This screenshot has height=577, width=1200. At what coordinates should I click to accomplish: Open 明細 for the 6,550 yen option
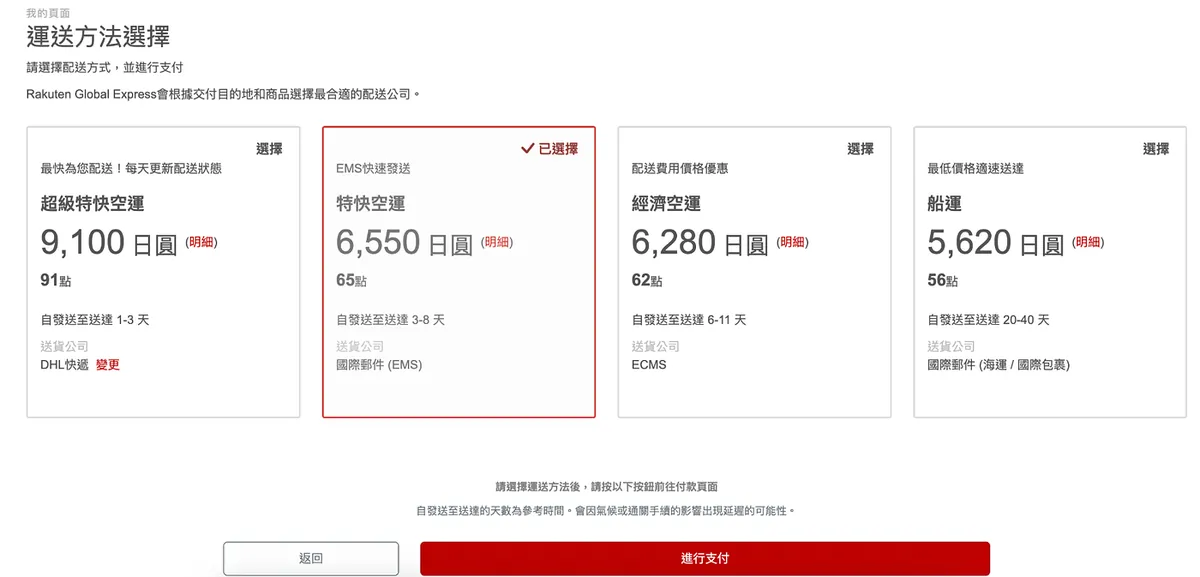pyautogui.click(x=497, y=242)
